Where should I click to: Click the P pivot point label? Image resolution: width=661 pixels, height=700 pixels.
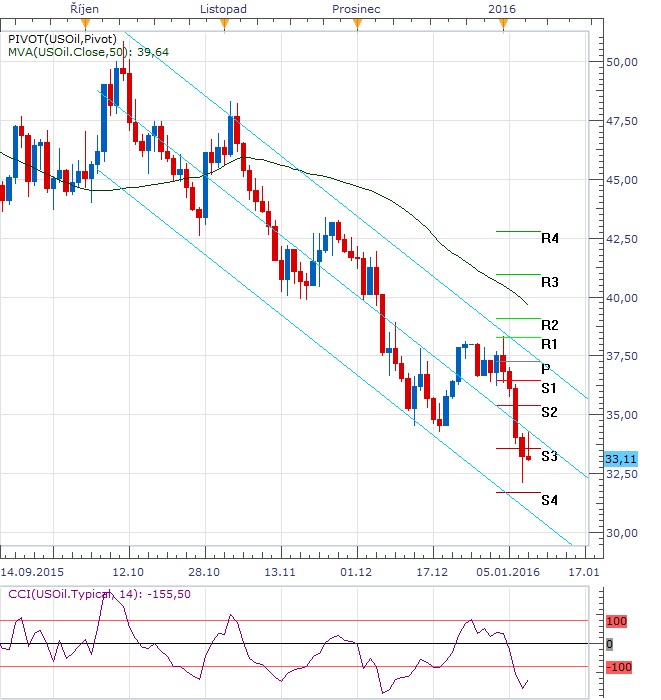(545, 369)
